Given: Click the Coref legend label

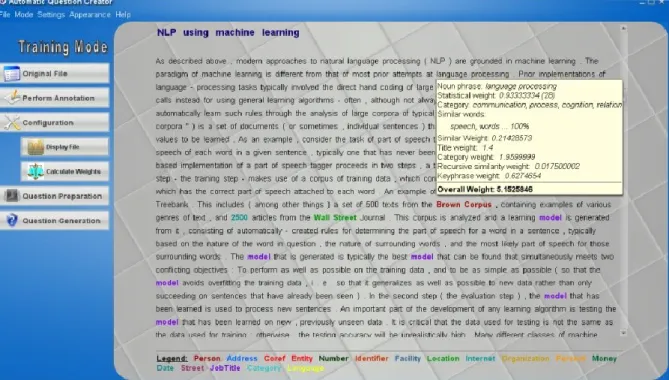Looking at the screenshot, I should pyautogui.click(x=274, y=358).
